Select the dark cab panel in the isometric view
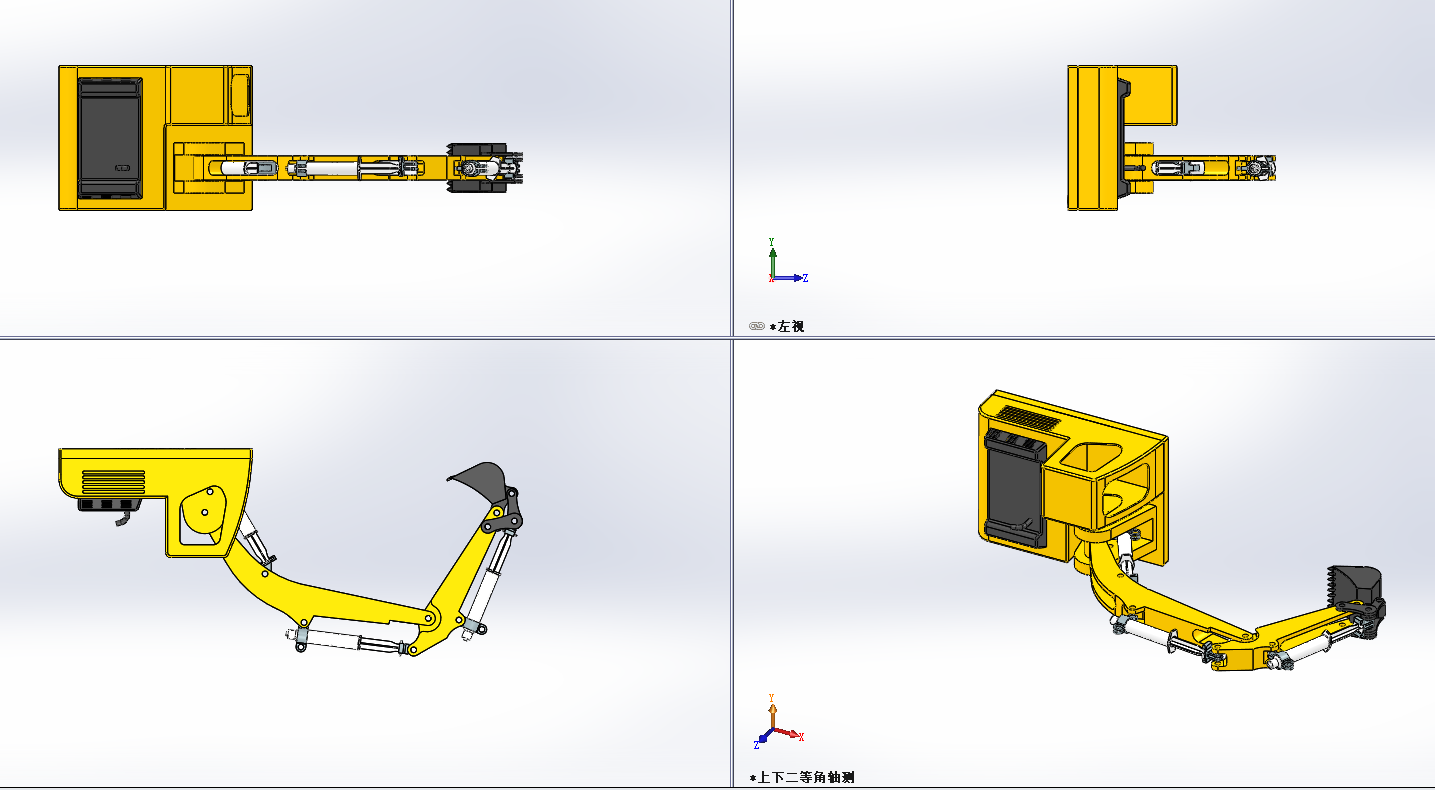 click(x=1014, y=487)
